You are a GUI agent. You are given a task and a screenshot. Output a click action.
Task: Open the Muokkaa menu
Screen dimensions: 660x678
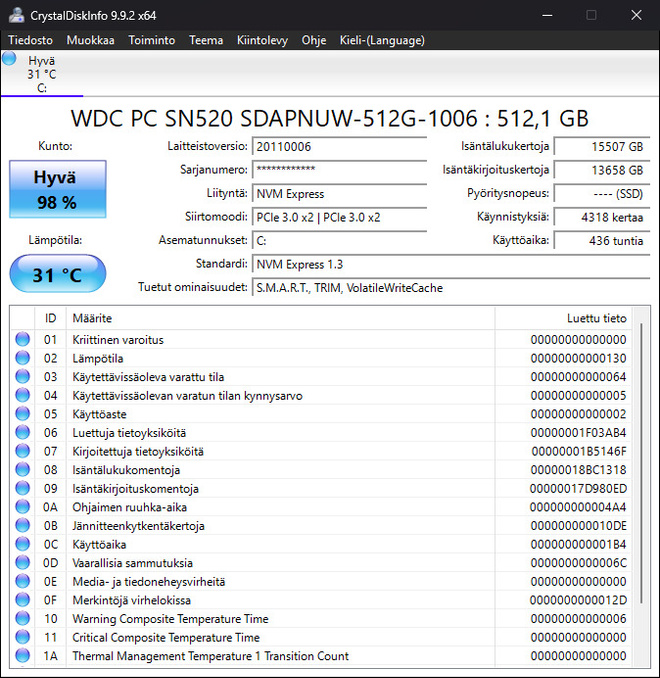point(90,40)
